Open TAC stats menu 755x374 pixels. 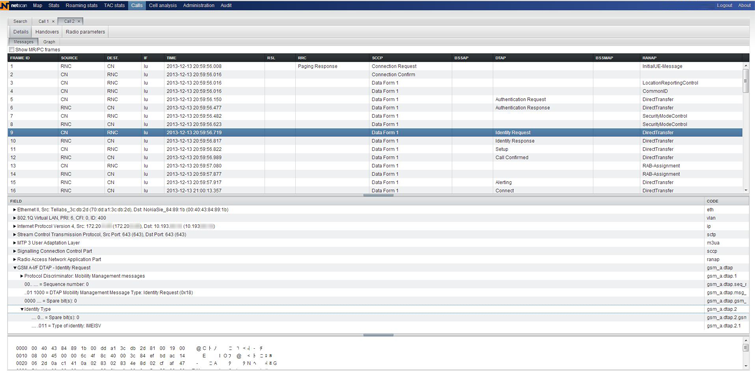114,5
